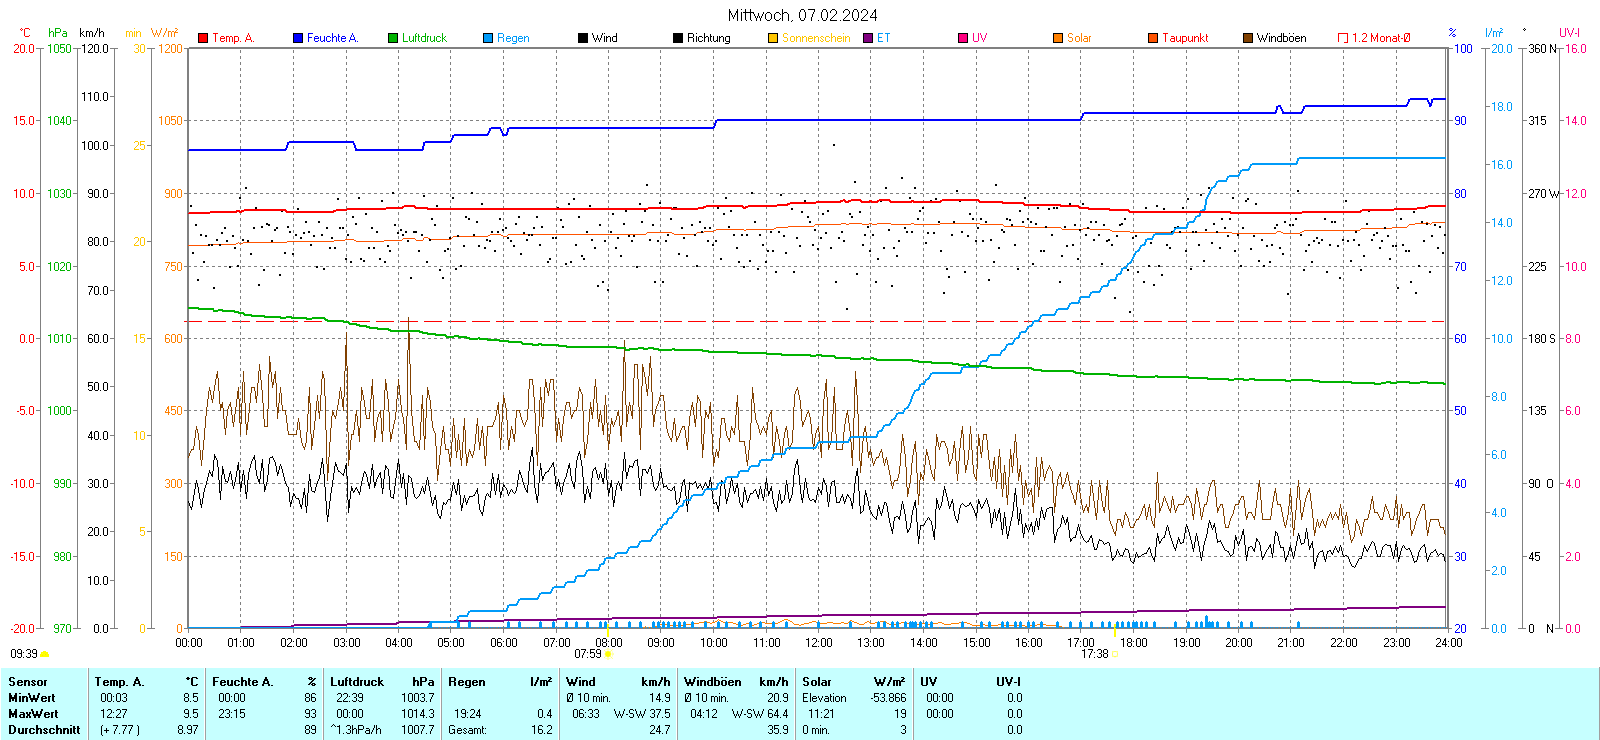Click the magenta UV legend square

click(x=963, y=38)
